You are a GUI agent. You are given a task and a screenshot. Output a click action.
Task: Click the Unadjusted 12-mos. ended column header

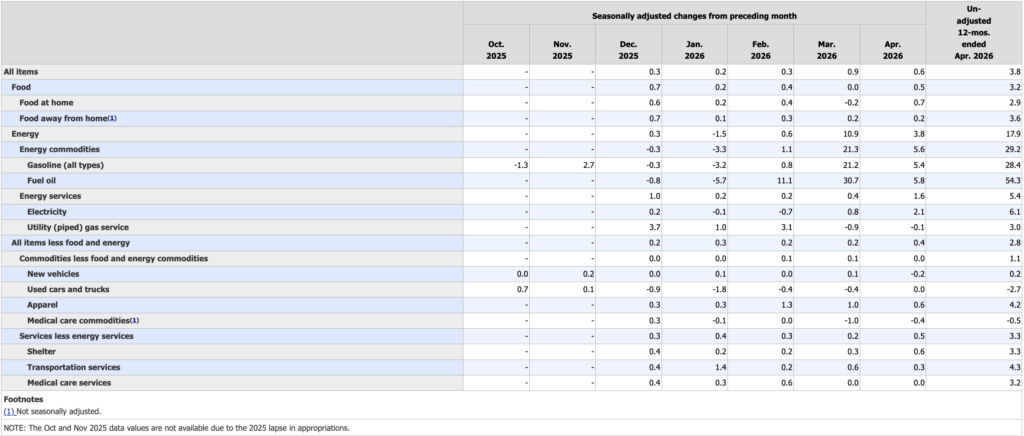pos(974,33)
